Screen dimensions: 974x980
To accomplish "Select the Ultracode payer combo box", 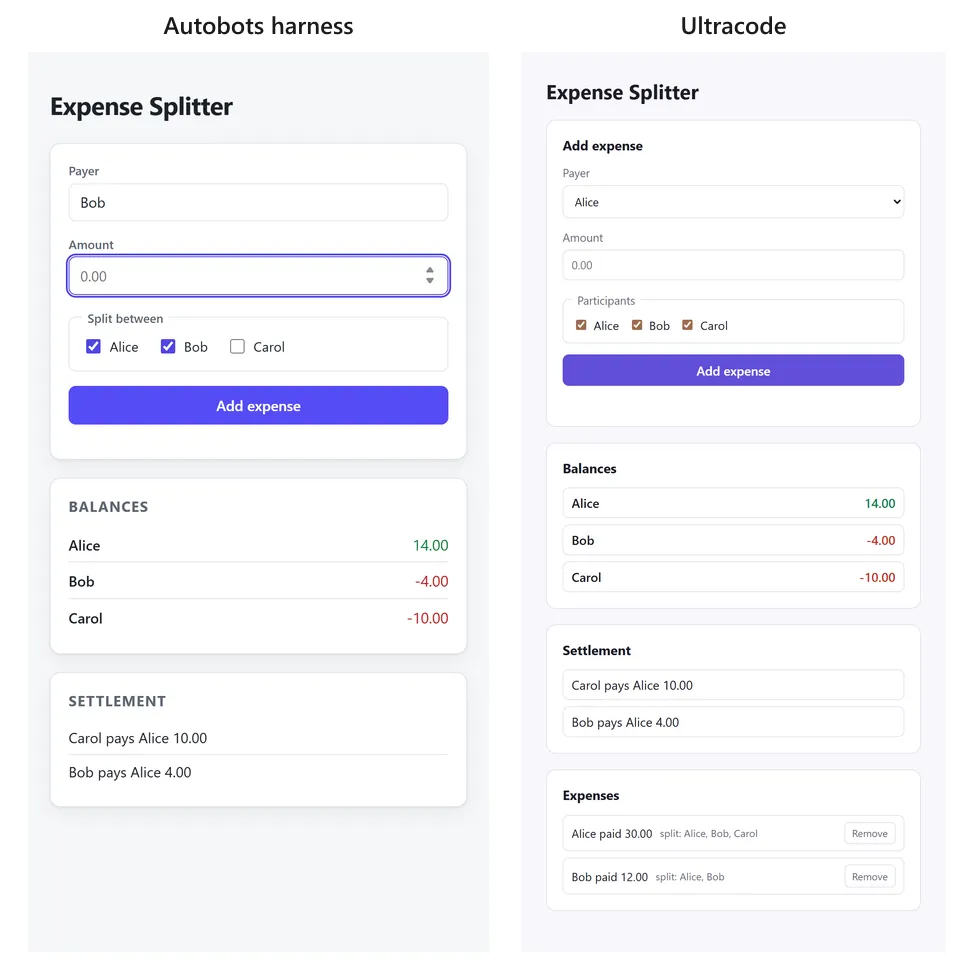I will [x=733, y=202].
